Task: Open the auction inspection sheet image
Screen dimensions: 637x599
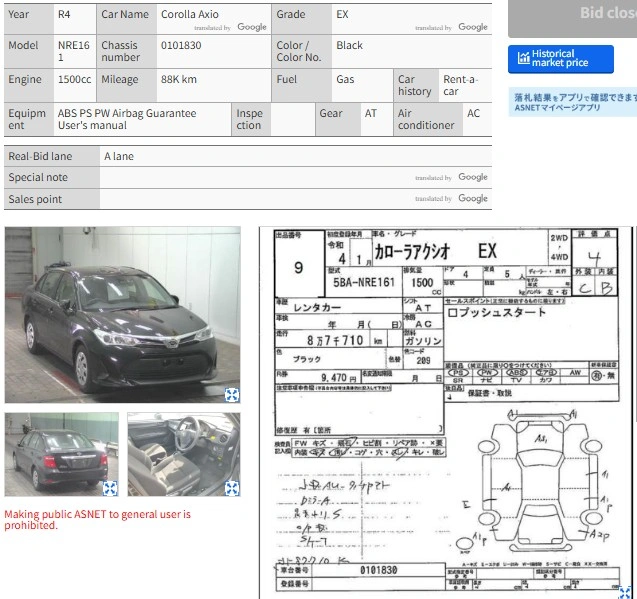Action: point(446,412)
